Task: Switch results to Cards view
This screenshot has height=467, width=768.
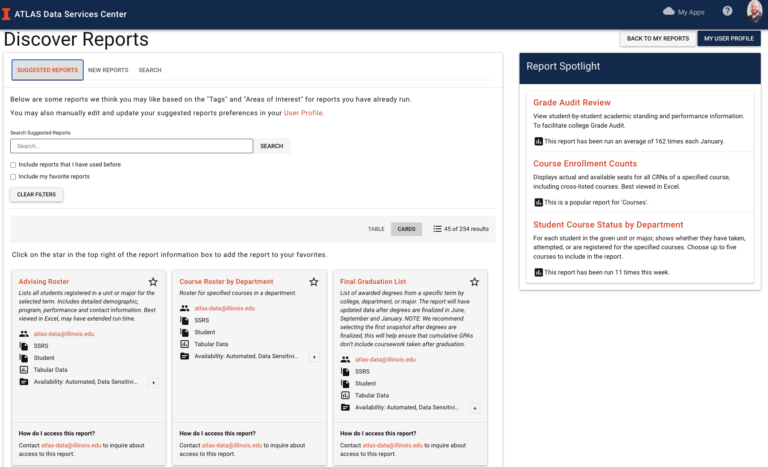Action: click(x=406, y=229)
